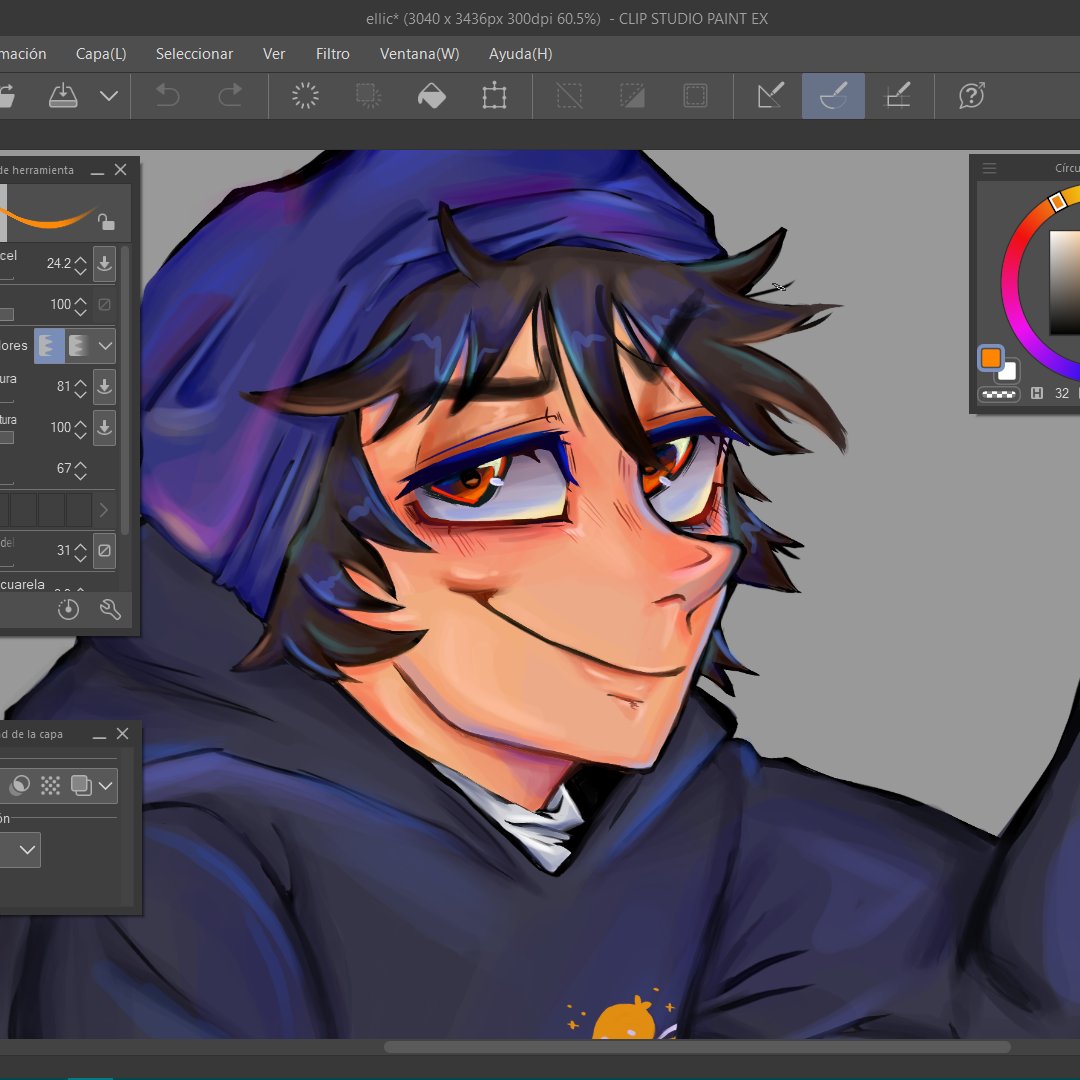1080x1080 pixels.
Task: Open the Seleccionar menu
Action: tap(194, 54)
